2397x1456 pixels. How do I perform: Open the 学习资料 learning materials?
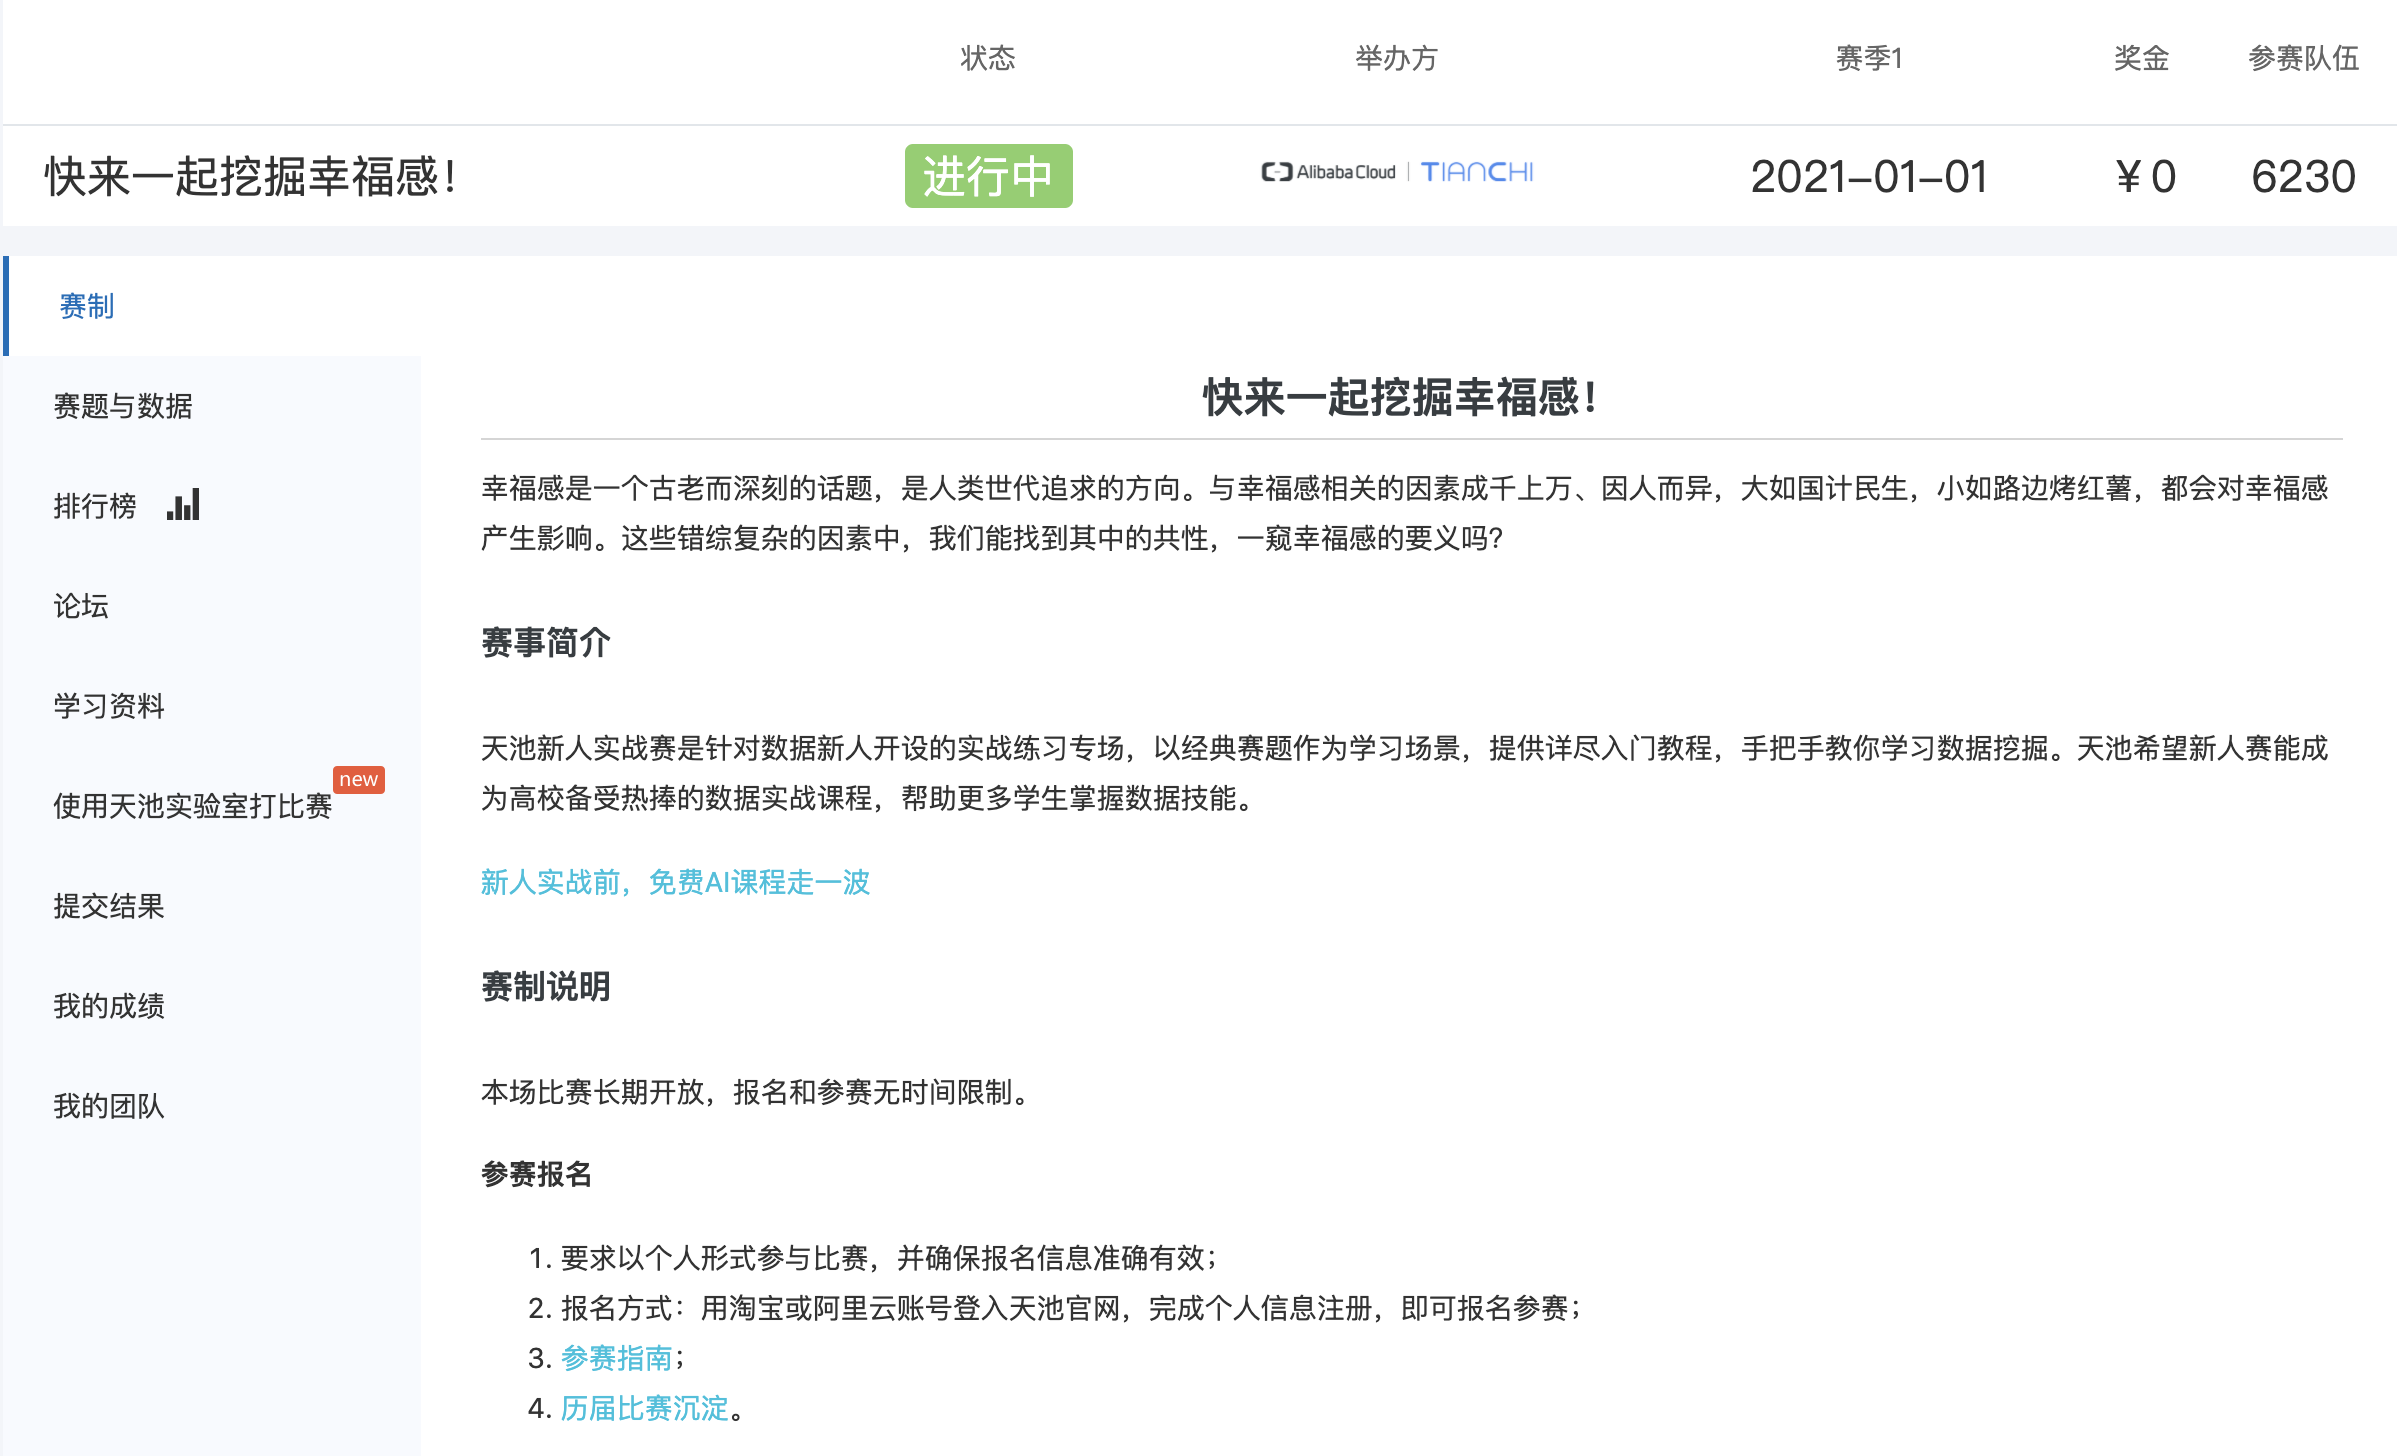109,706
